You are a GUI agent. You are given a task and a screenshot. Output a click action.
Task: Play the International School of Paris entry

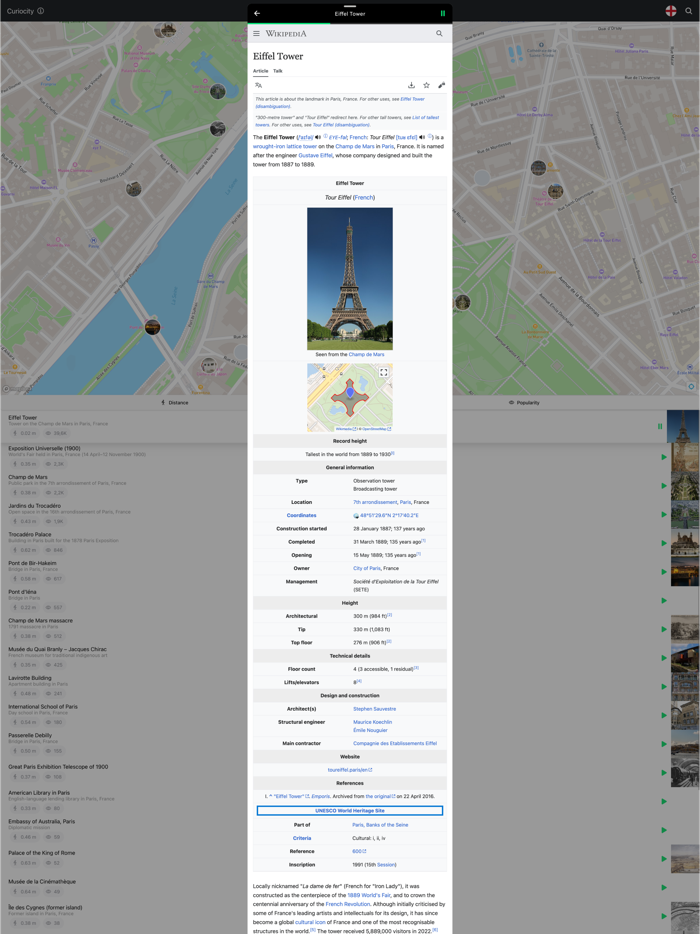664,715
